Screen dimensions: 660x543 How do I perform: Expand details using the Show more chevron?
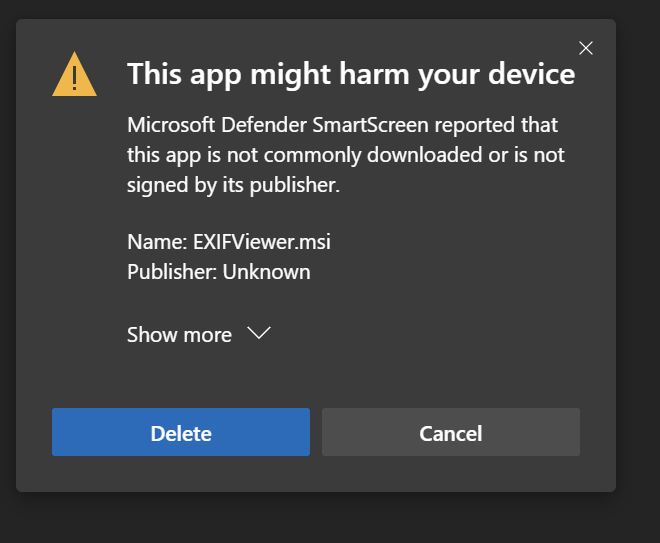pyautogui.click(x=259, y=334)
